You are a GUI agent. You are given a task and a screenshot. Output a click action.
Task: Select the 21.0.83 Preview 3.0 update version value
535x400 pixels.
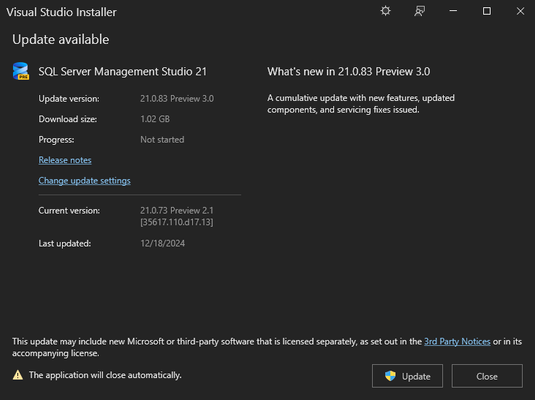tap(177, 99)
